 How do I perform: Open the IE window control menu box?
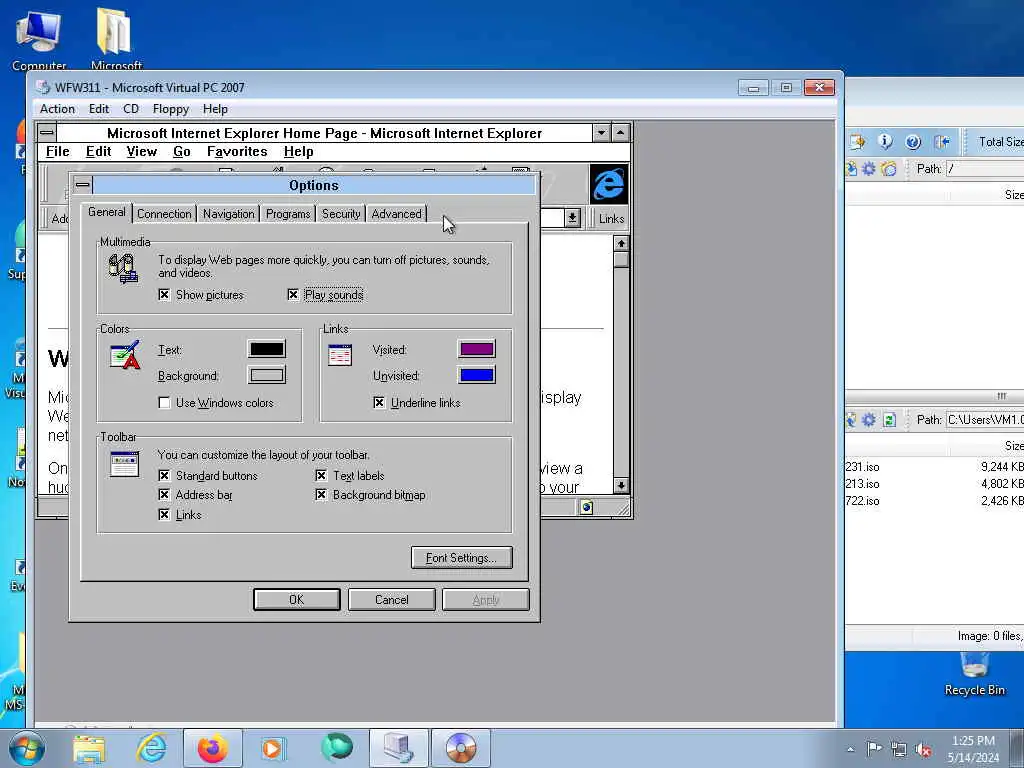tap(47, 133)
